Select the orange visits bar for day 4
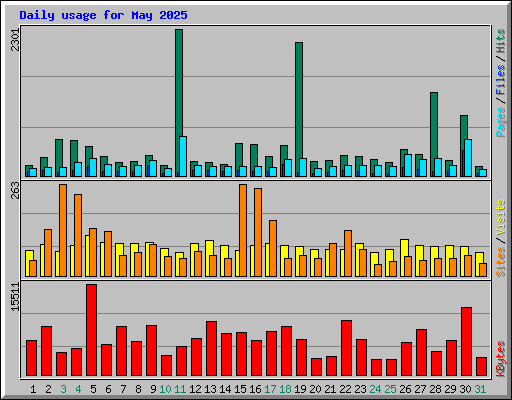Image resolution: width=512 pixels, height=400 pixels. tap(78, 235)
